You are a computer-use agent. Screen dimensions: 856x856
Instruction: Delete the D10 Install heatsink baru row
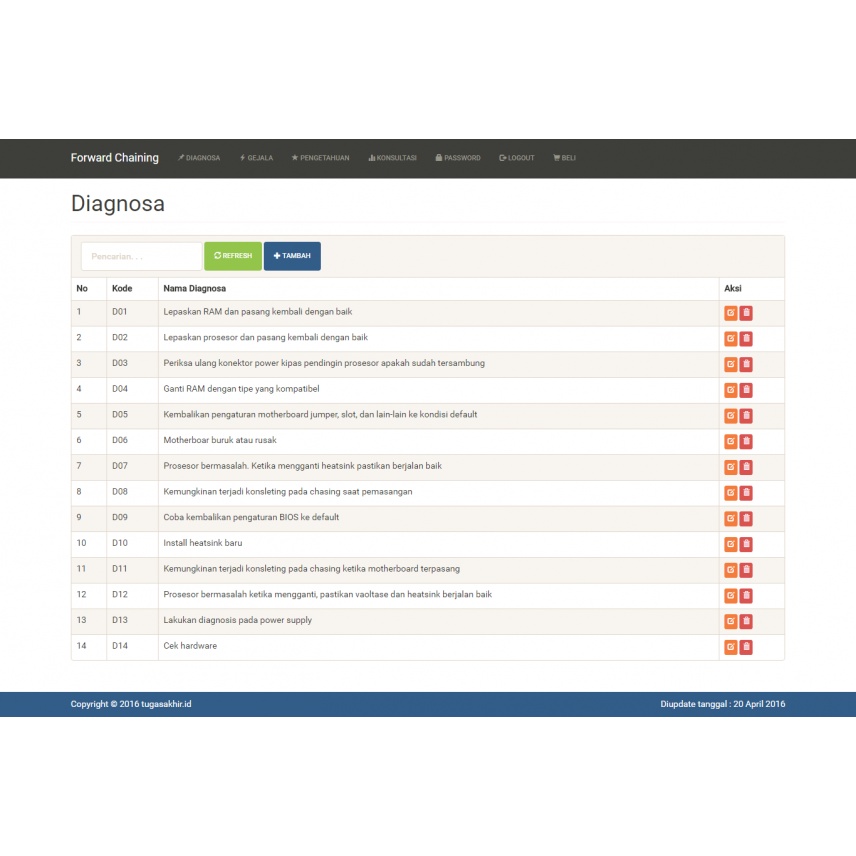(x=746, y=544)
